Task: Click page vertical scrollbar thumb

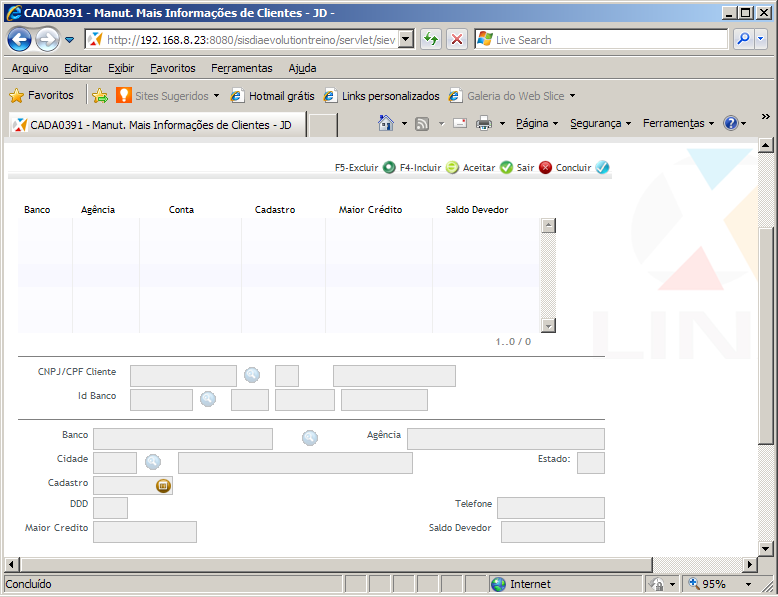Action: point(766,335)
